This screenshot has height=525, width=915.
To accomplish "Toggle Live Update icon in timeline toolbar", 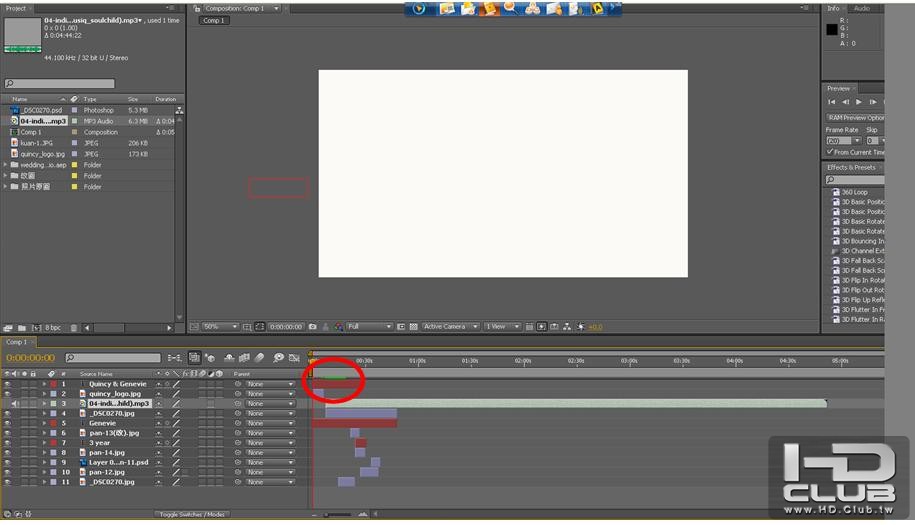I will pyautogui.click(x=194, y=358).
